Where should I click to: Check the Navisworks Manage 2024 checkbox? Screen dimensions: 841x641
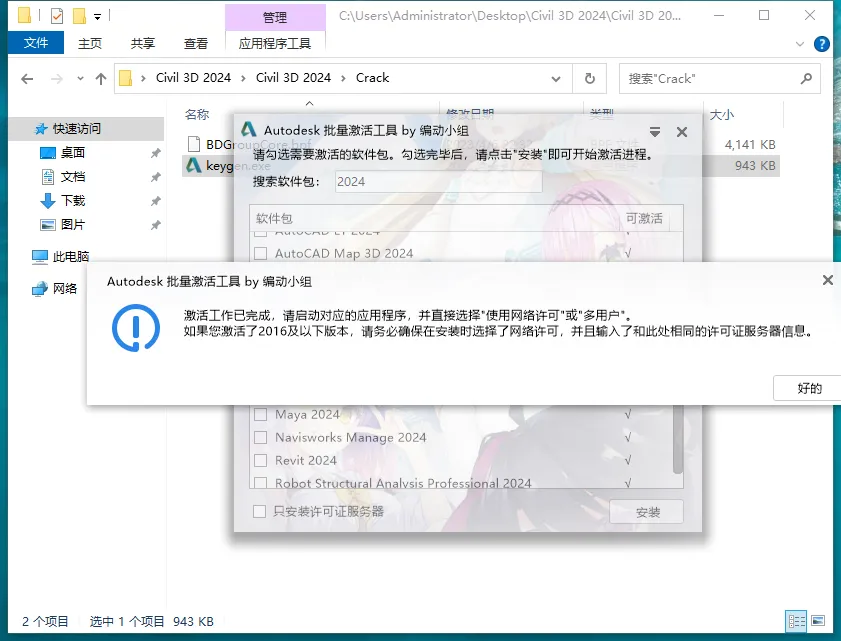coord(261,437)
